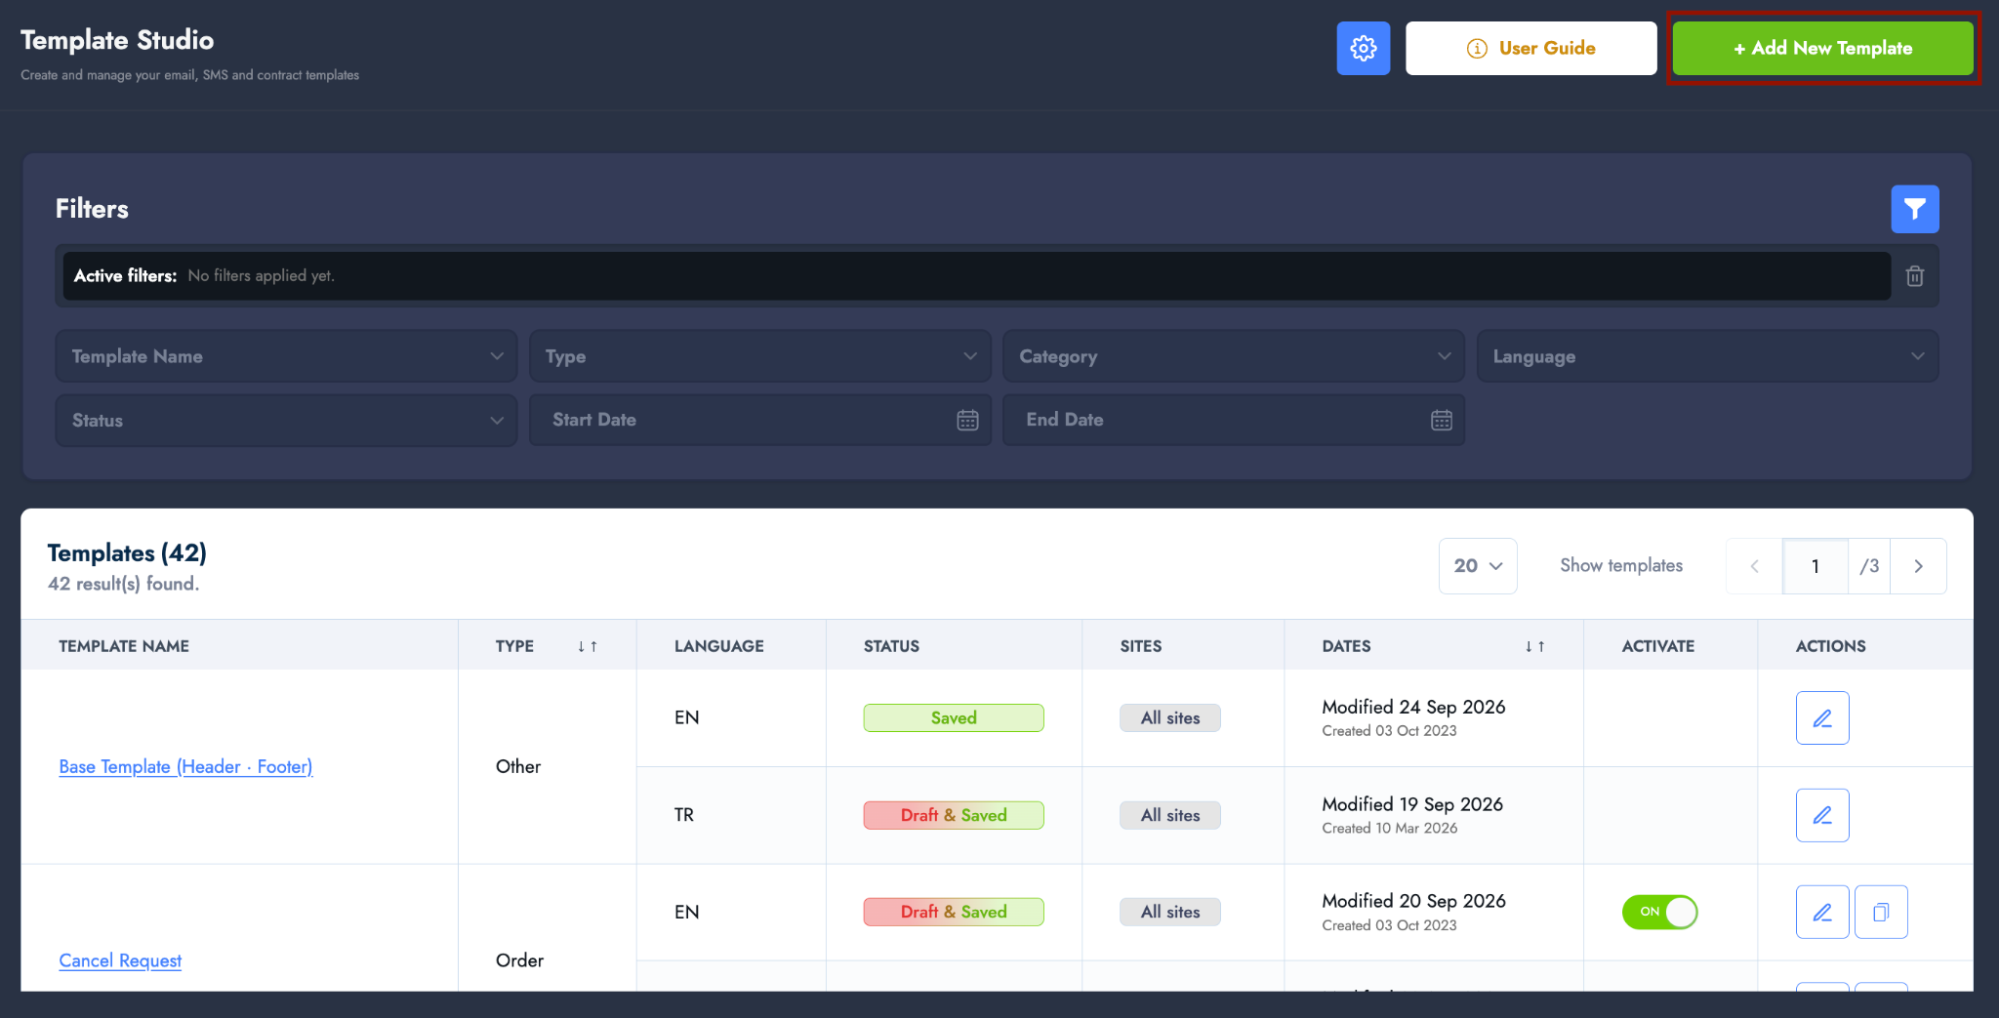This screenshot has width=1999, height=1019.
Task: Open the Category filter dropdown
Action: click(1233, 356)
